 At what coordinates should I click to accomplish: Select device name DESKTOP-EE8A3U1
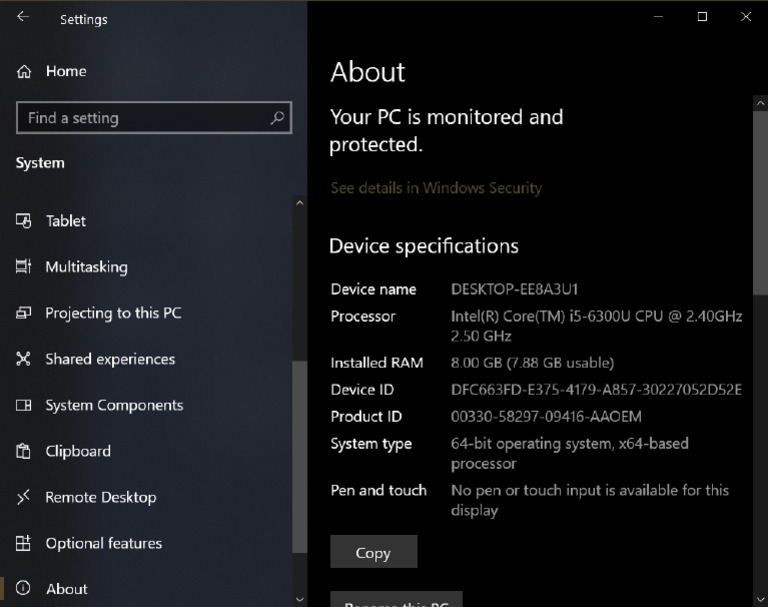(x=514, y=289)
